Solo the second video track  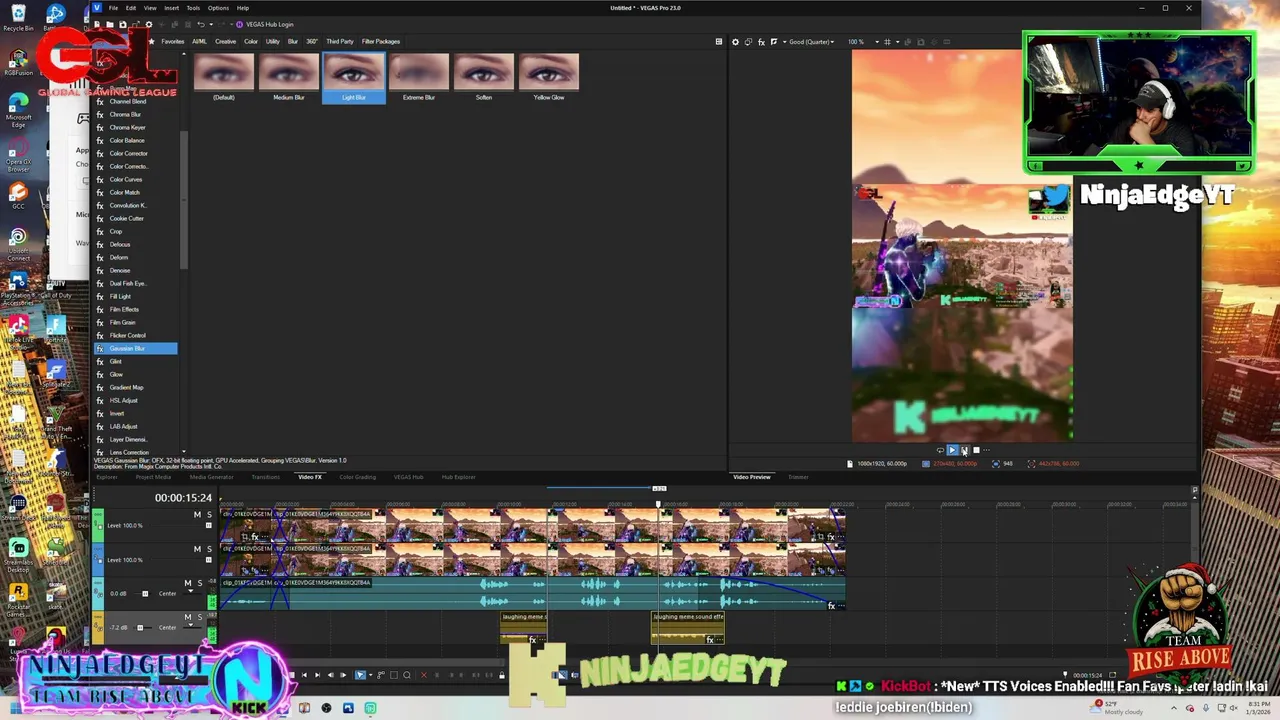click(209, 549)
